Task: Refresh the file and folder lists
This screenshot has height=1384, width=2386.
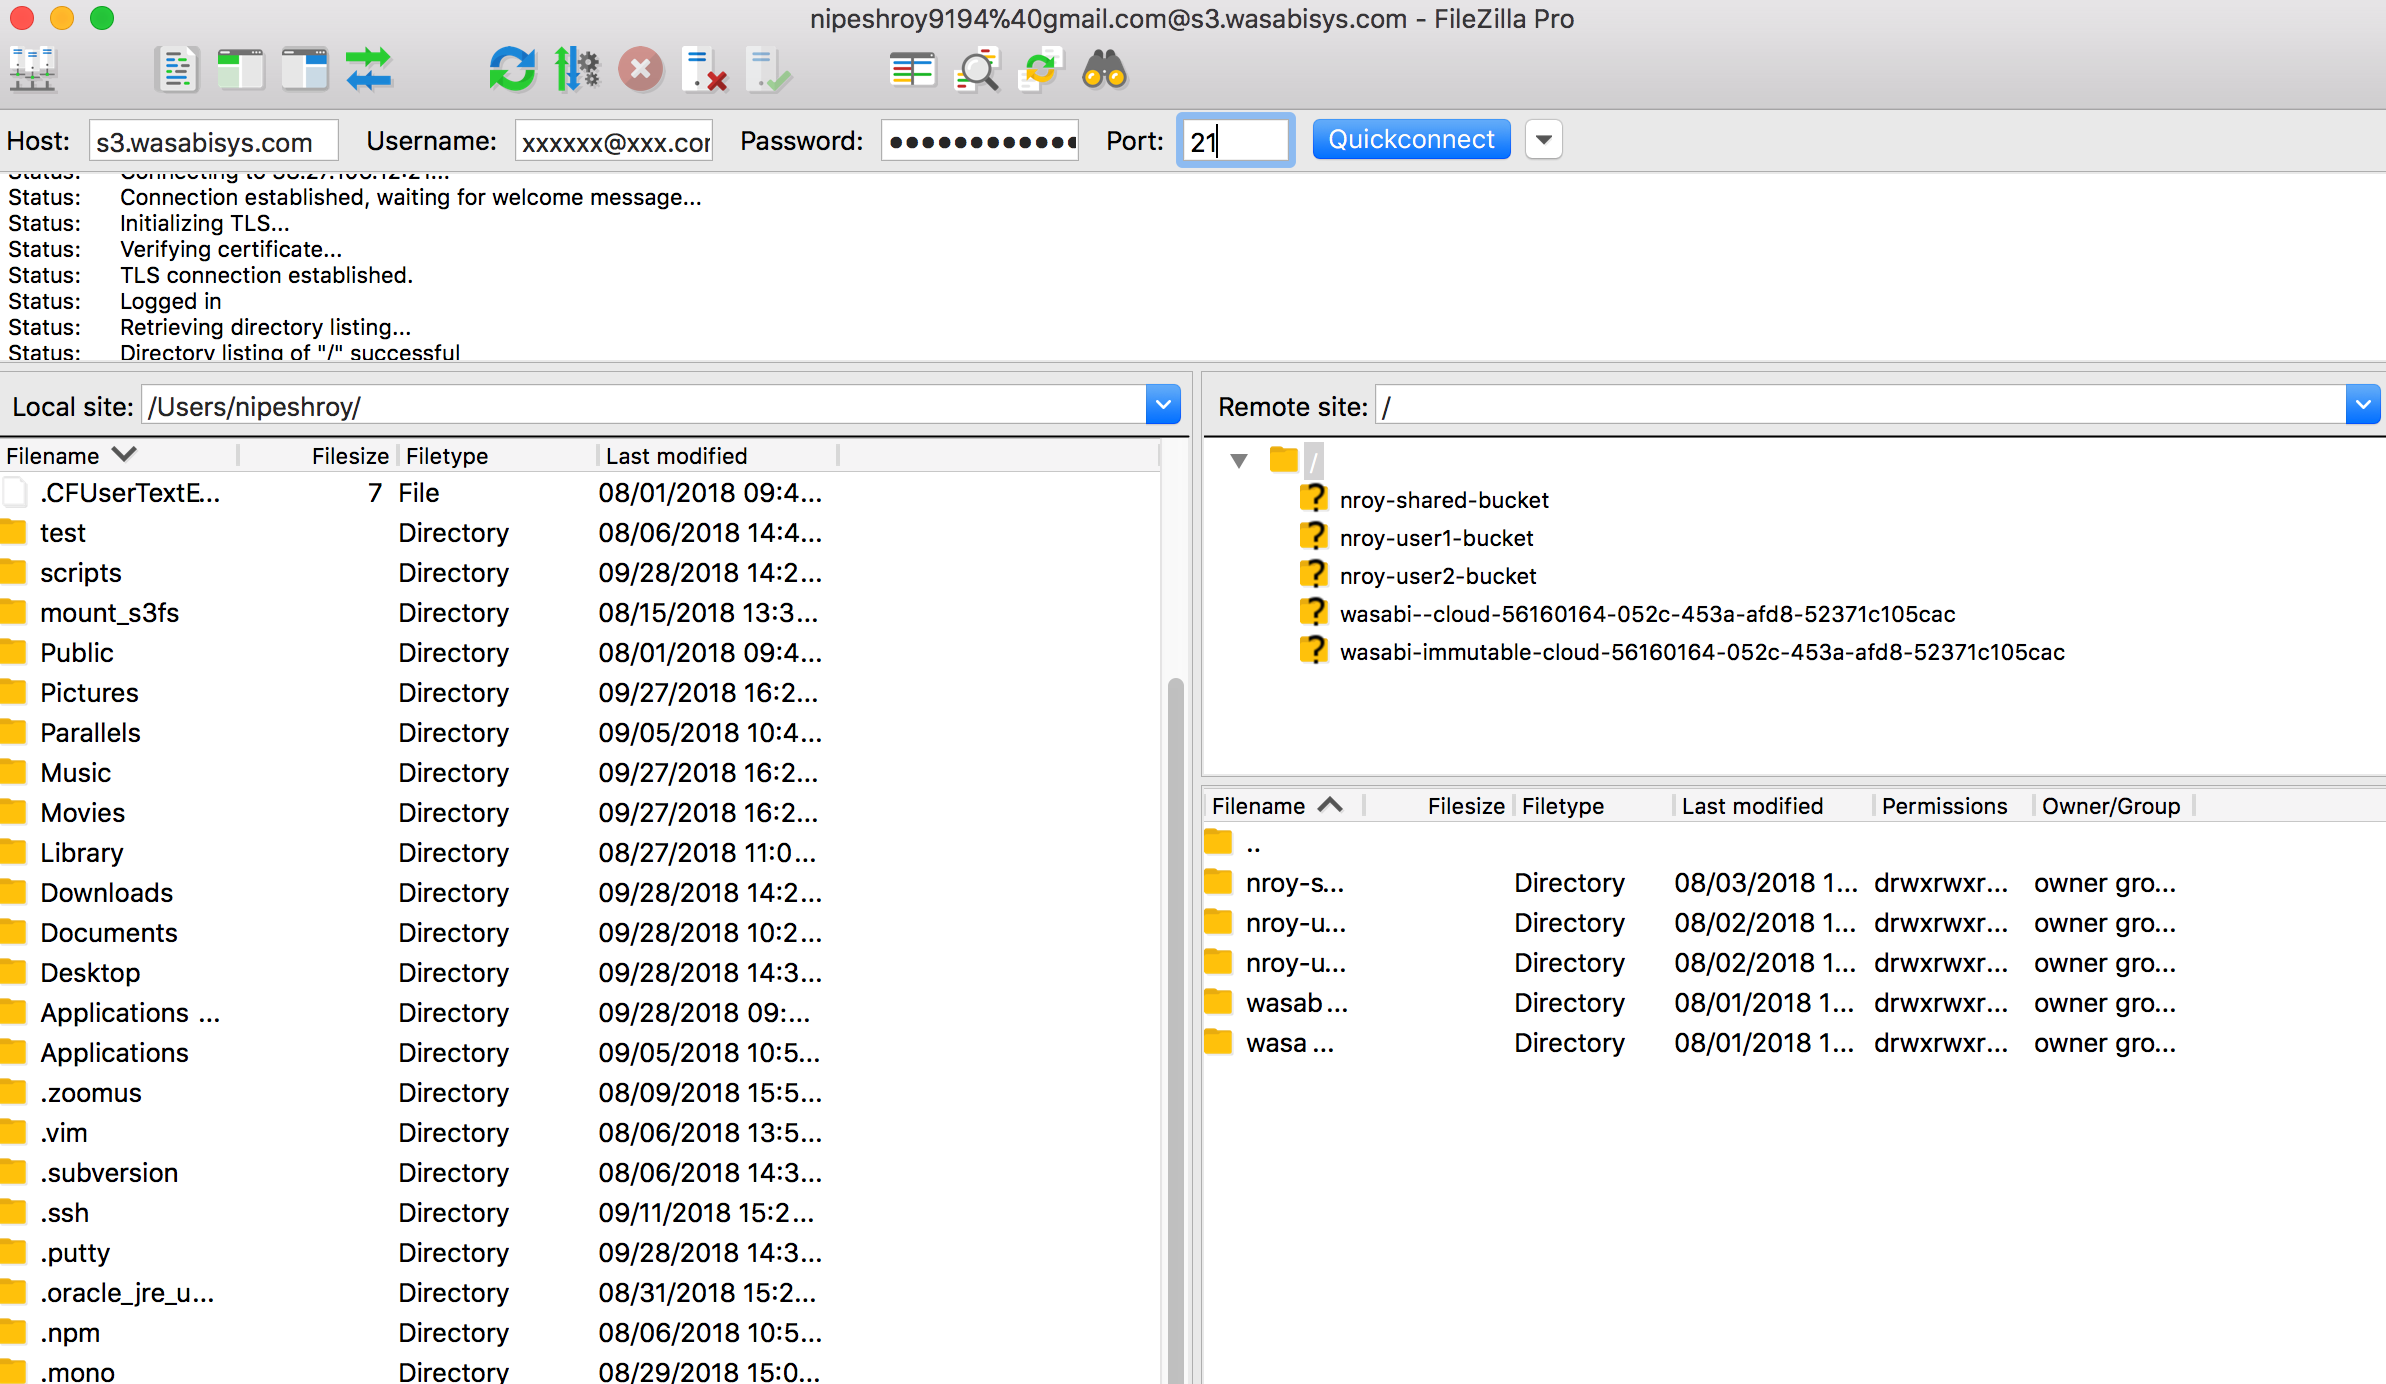Action: pos(512,70)
